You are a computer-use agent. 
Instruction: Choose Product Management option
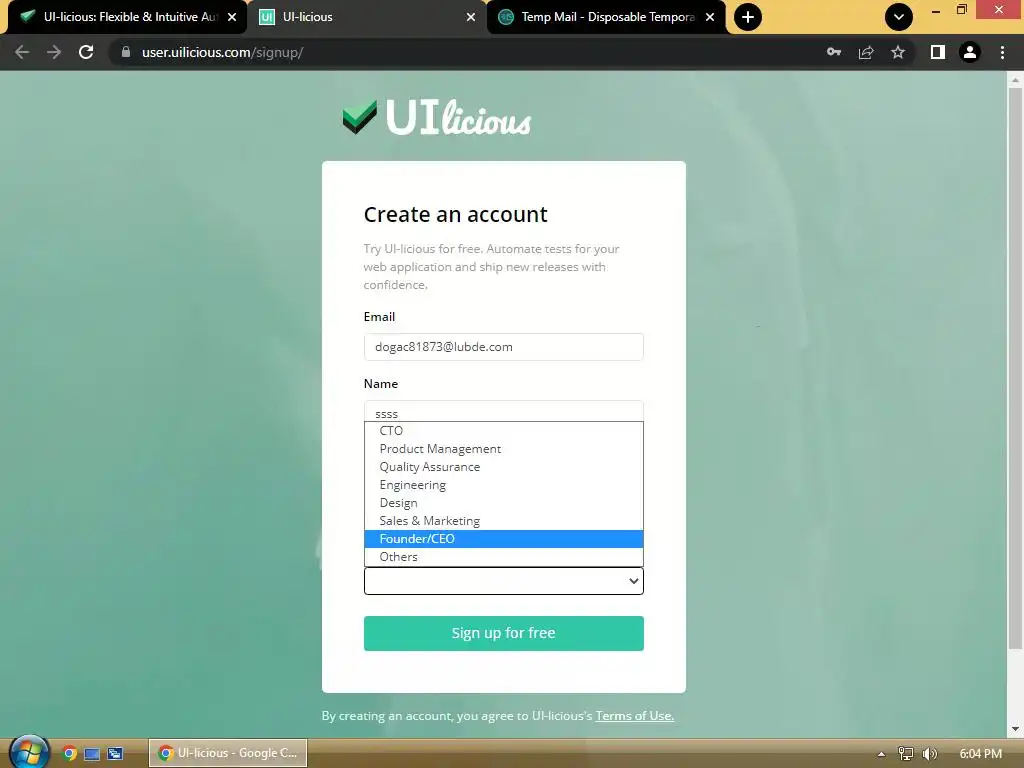point(504,449)
